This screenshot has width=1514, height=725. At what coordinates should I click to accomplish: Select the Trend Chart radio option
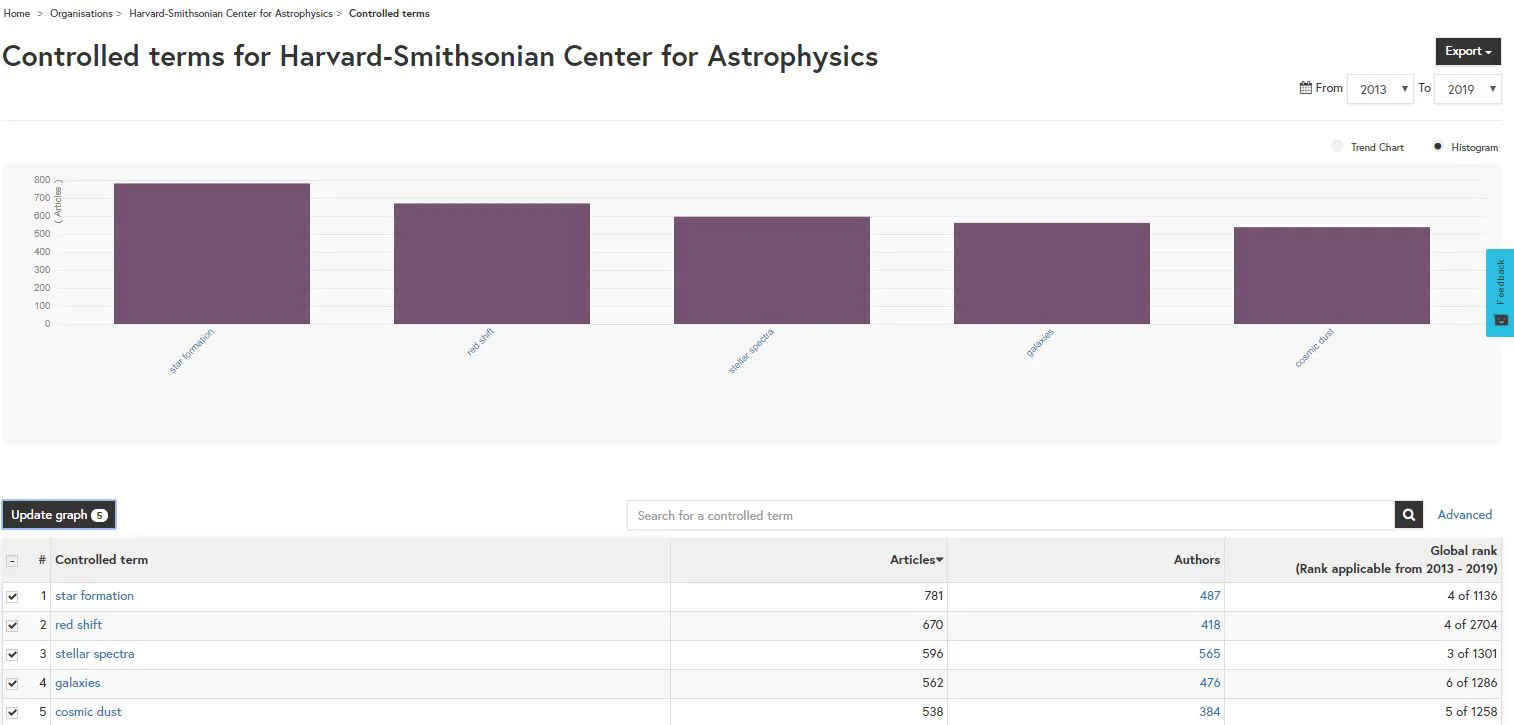tap(1338, 147)
